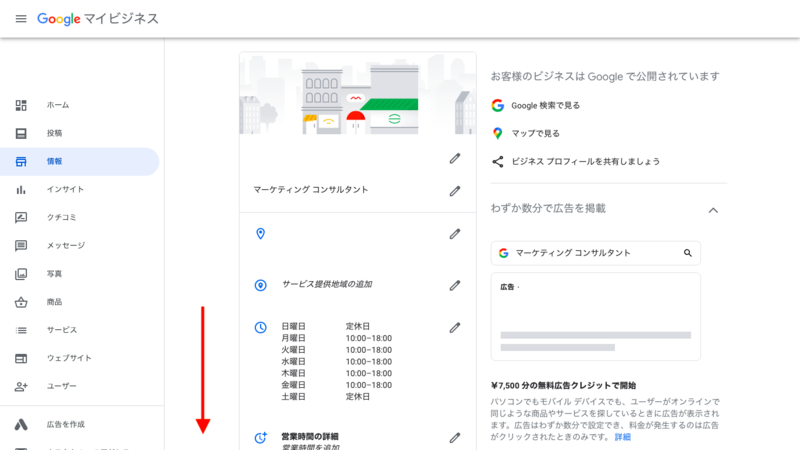Select the ウェブサイト website icon
Viewport: 800px width, 450px height.
click(x=21, y=359)
